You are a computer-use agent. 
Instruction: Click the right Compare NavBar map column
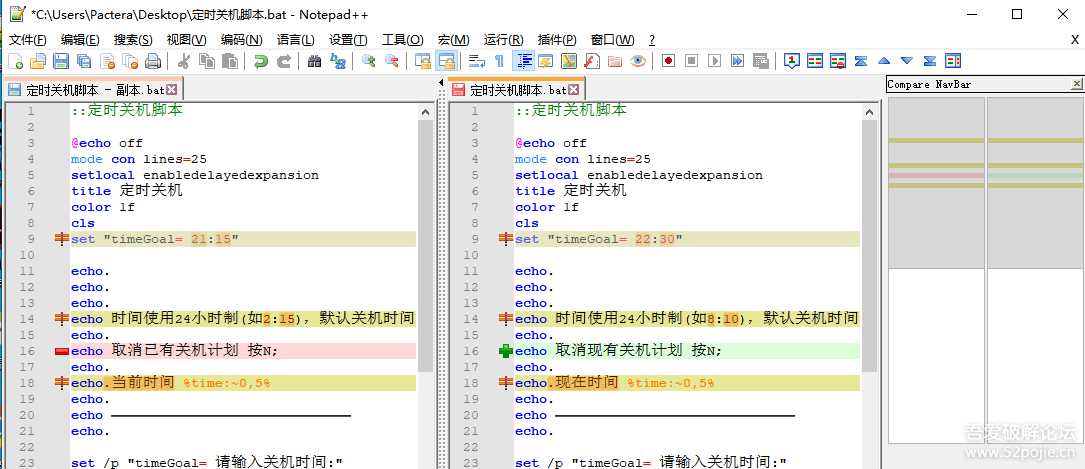(x=1034, y=270)
